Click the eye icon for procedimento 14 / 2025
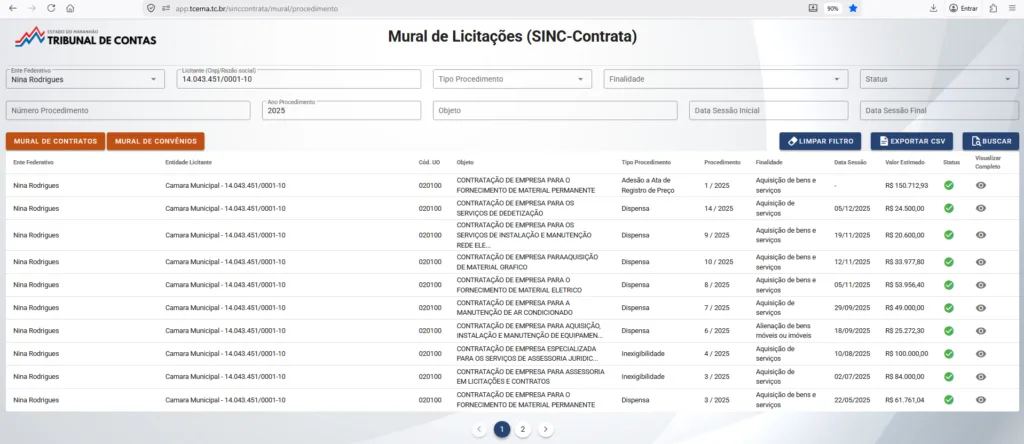The width and height of the screenshot is (1024, 444). pyautogui.click(x=981, y=208)
